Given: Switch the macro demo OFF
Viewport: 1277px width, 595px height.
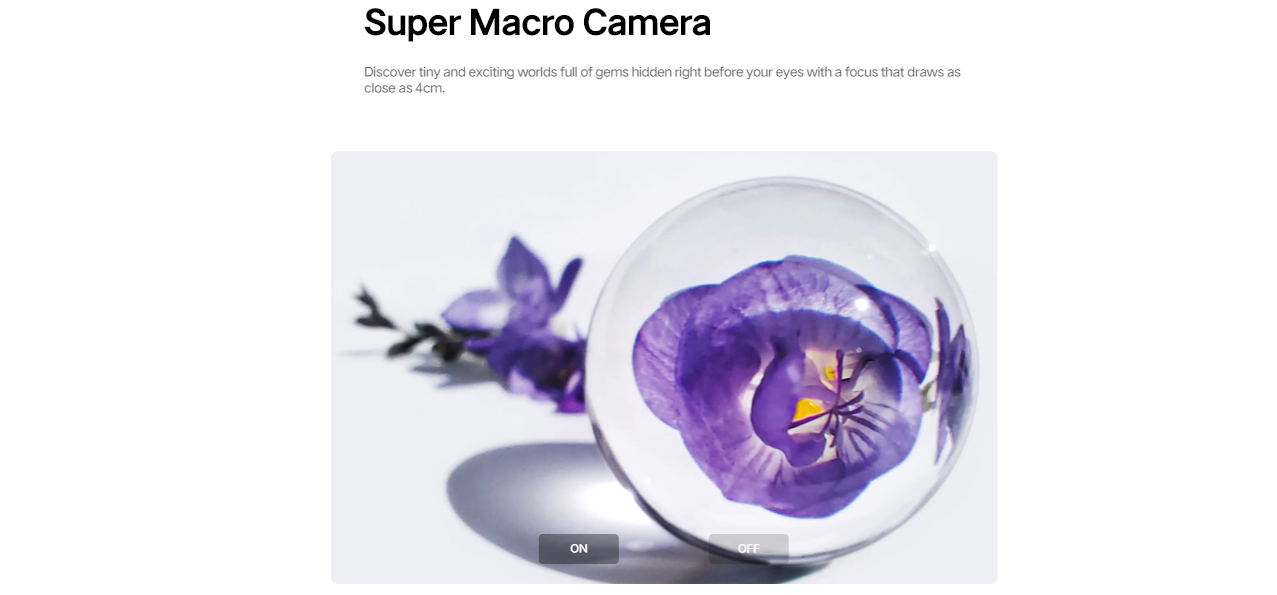Looking at the screenshot, I should (748, 549).
